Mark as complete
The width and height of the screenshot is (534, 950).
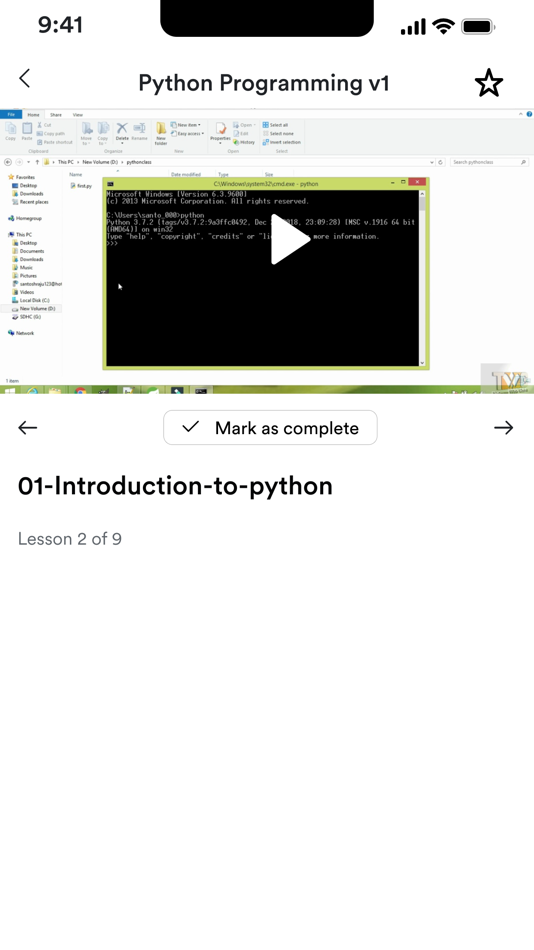click(x=270, y=428)
